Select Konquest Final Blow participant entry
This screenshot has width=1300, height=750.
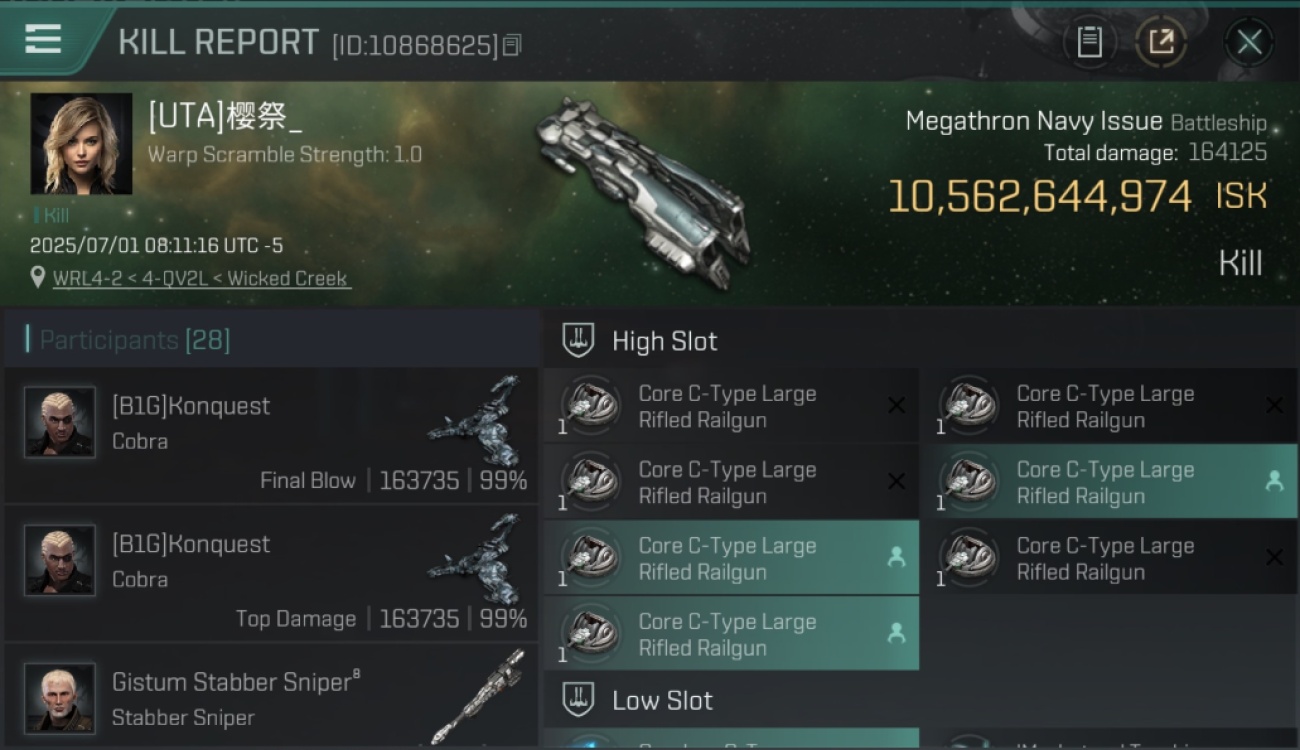(271, 435)
